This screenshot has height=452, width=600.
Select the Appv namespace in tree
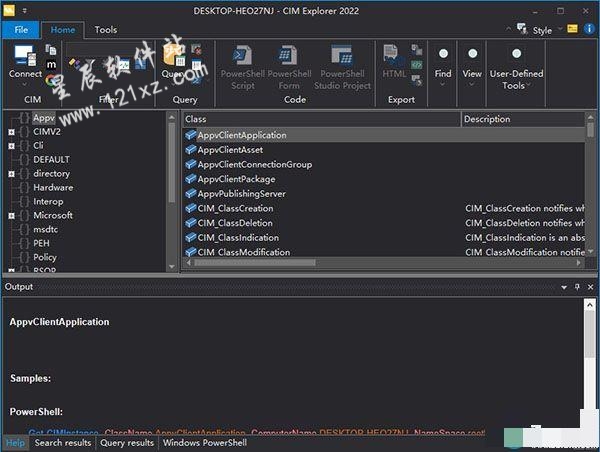44,118
